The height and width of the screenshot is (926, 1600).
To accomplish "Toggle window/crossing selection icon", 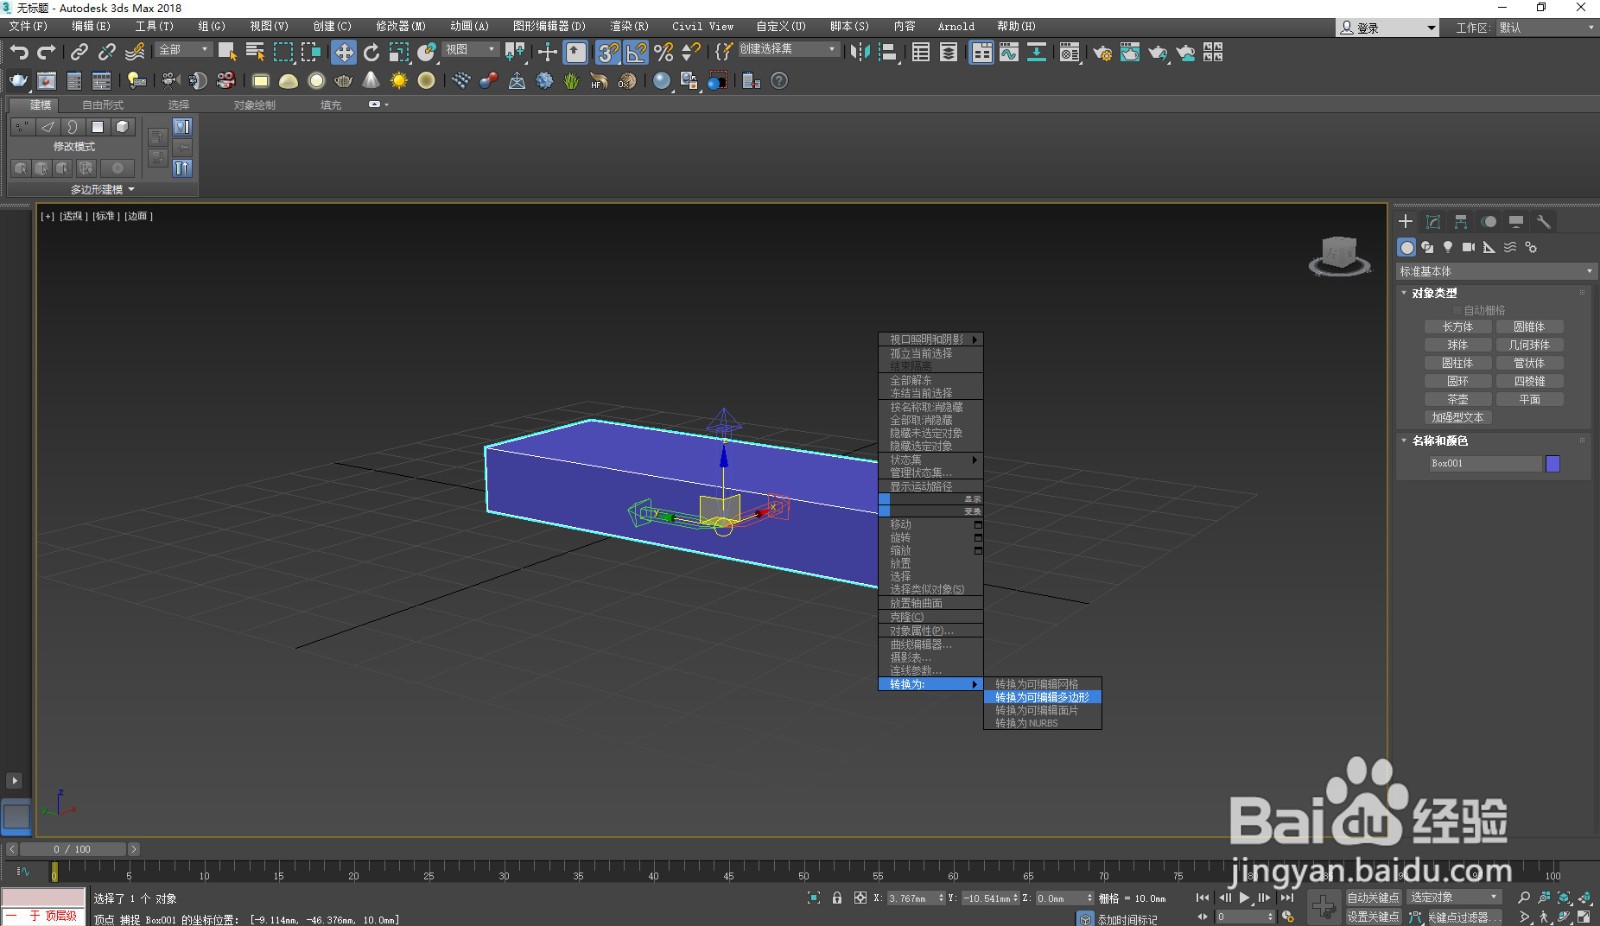I will click(311, 52).
